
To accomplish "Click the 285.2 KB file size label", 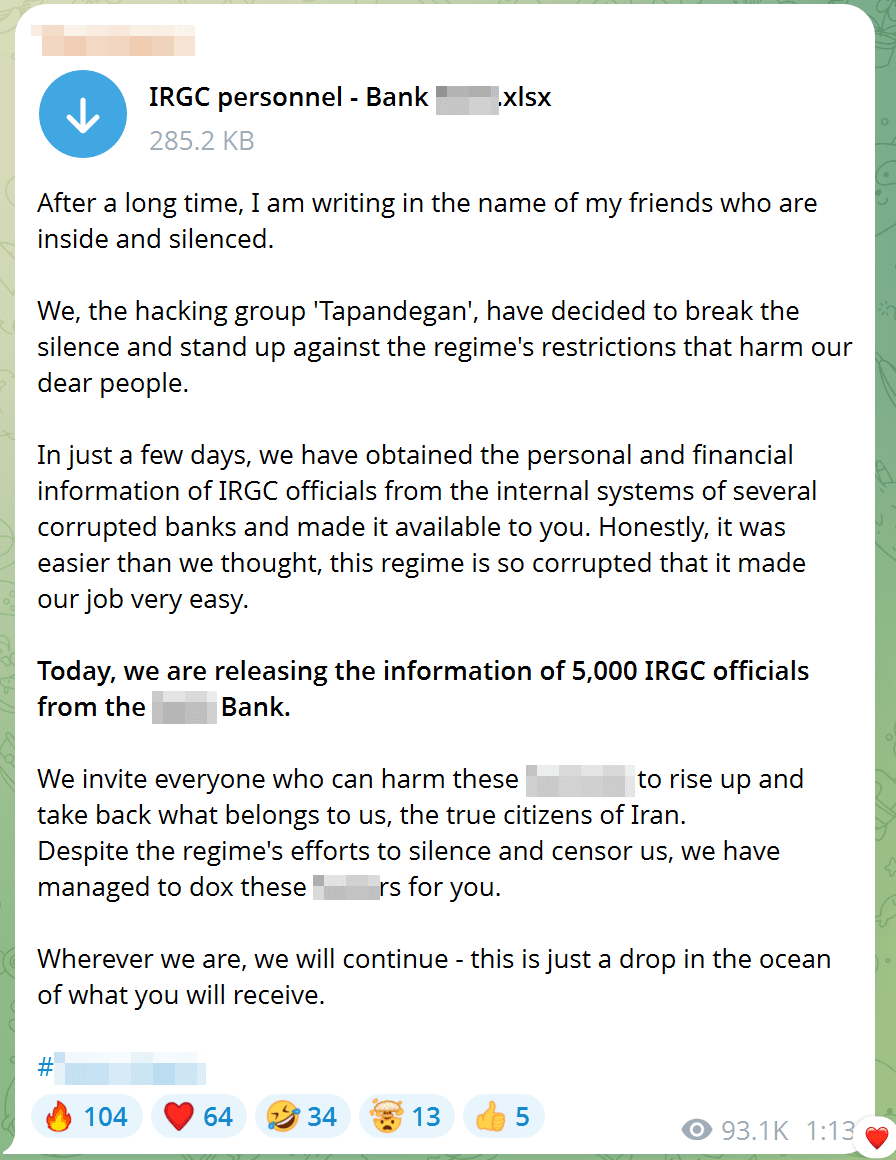I will (201, 141).
